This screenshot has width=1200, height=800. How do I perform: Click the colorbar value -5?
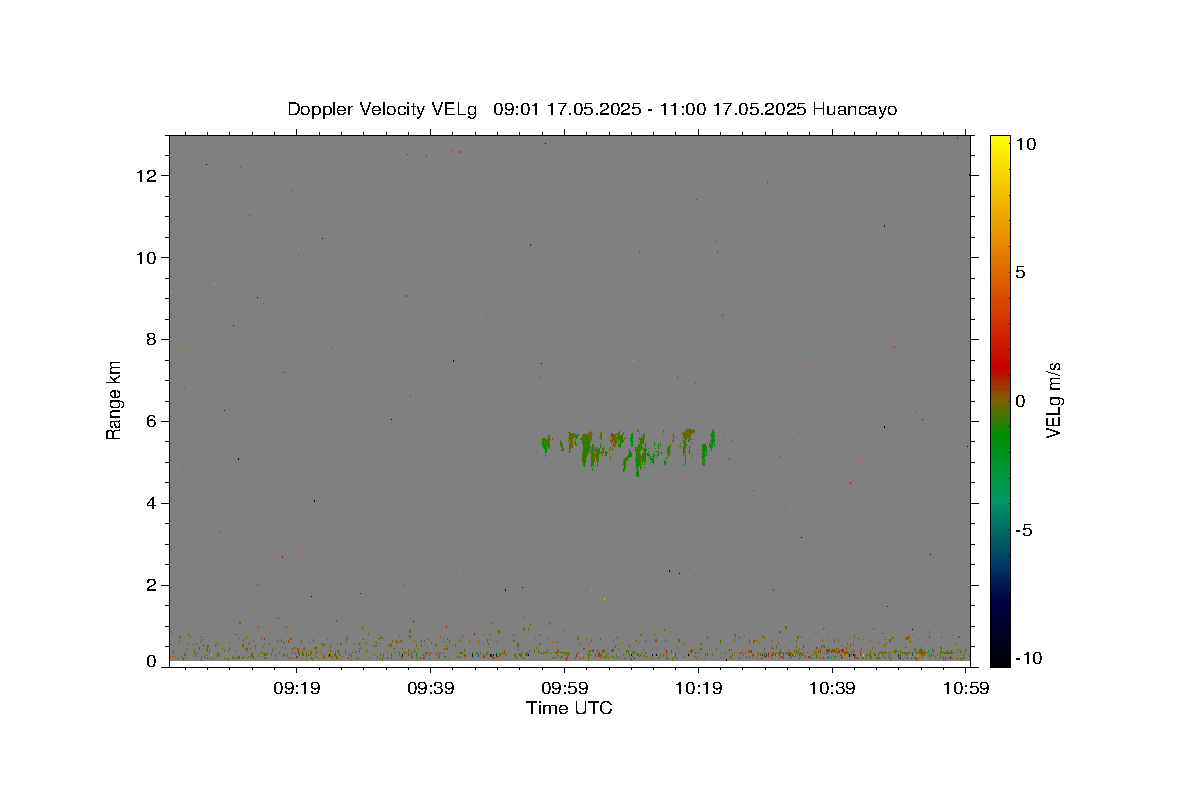[x=1025, y=531]
